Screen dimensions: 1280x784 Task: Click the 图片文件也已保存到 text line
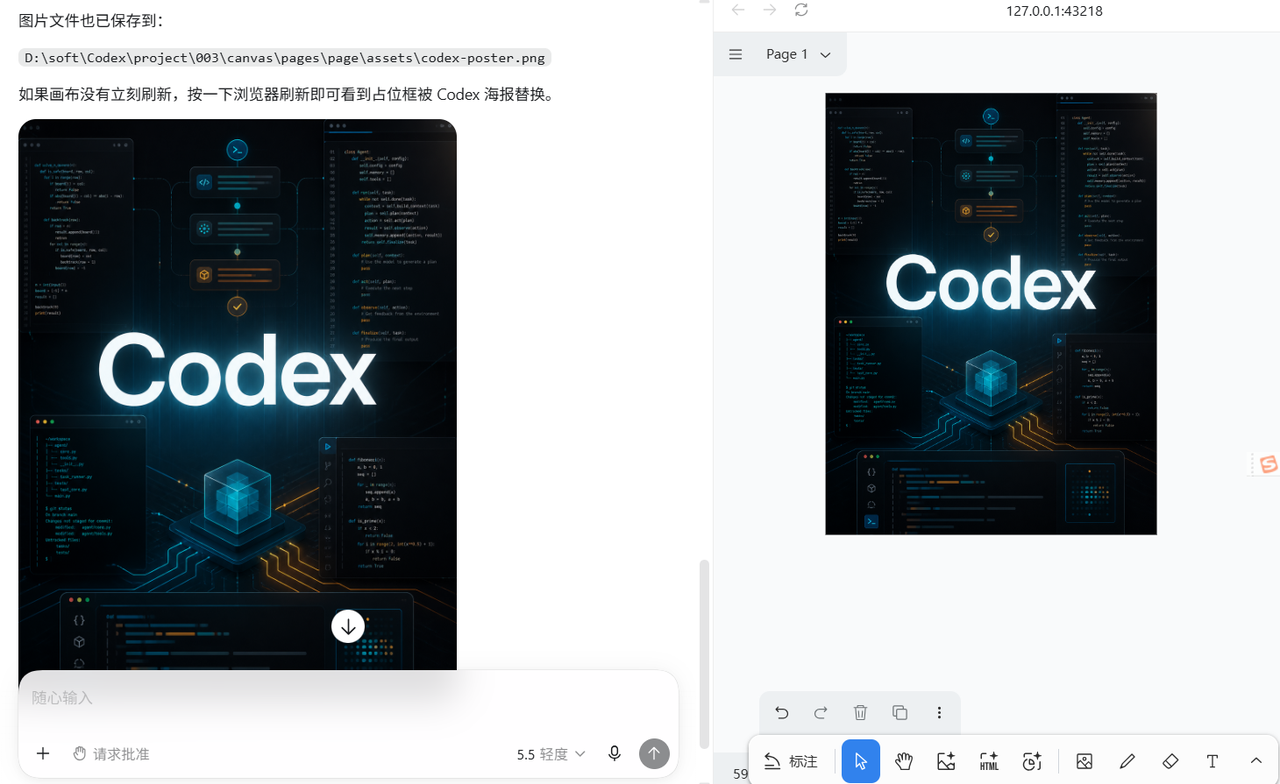(x=91, y=20)
